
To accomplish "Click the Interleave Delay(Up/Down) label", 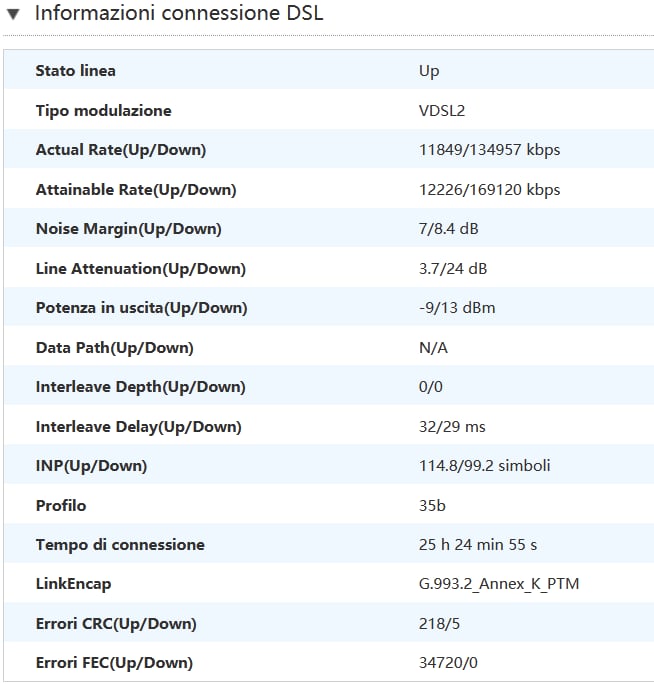I will pos(138,427).
